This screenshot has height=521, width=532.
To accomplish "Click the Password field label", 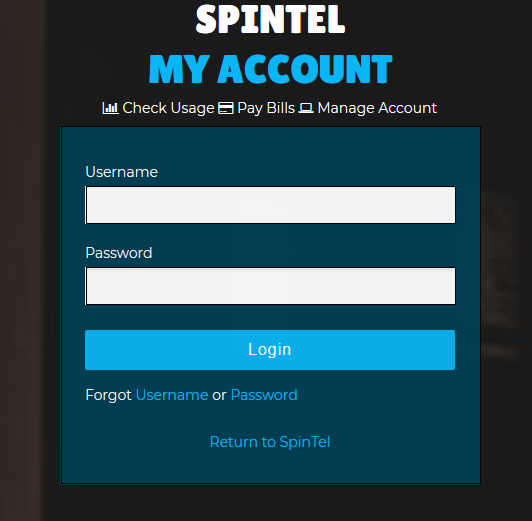I will tap(119, 253).
